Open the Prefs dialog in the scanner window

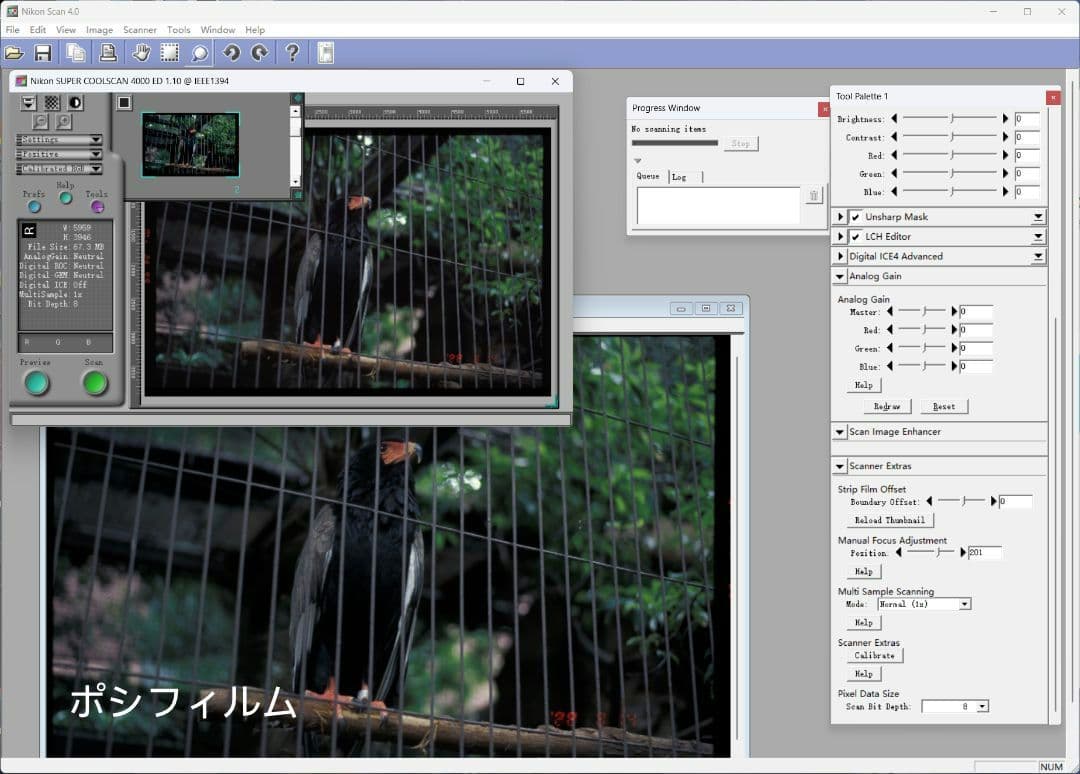33,207
